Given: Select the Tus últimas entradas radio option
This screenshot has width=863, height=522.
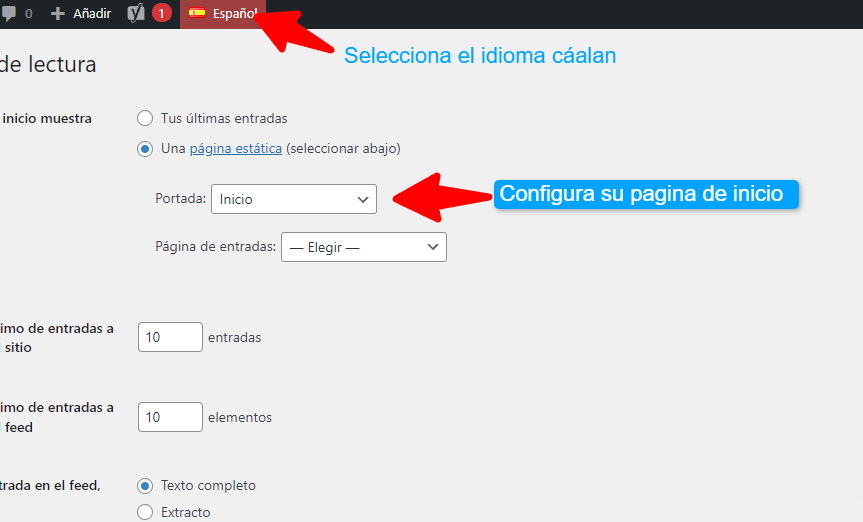Looking at the screenshot, I should [145, 118].
